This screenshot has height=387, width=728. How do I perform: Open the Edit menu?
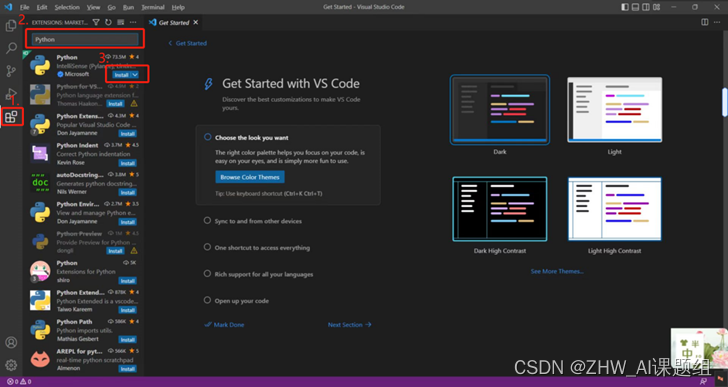(42, 7)
